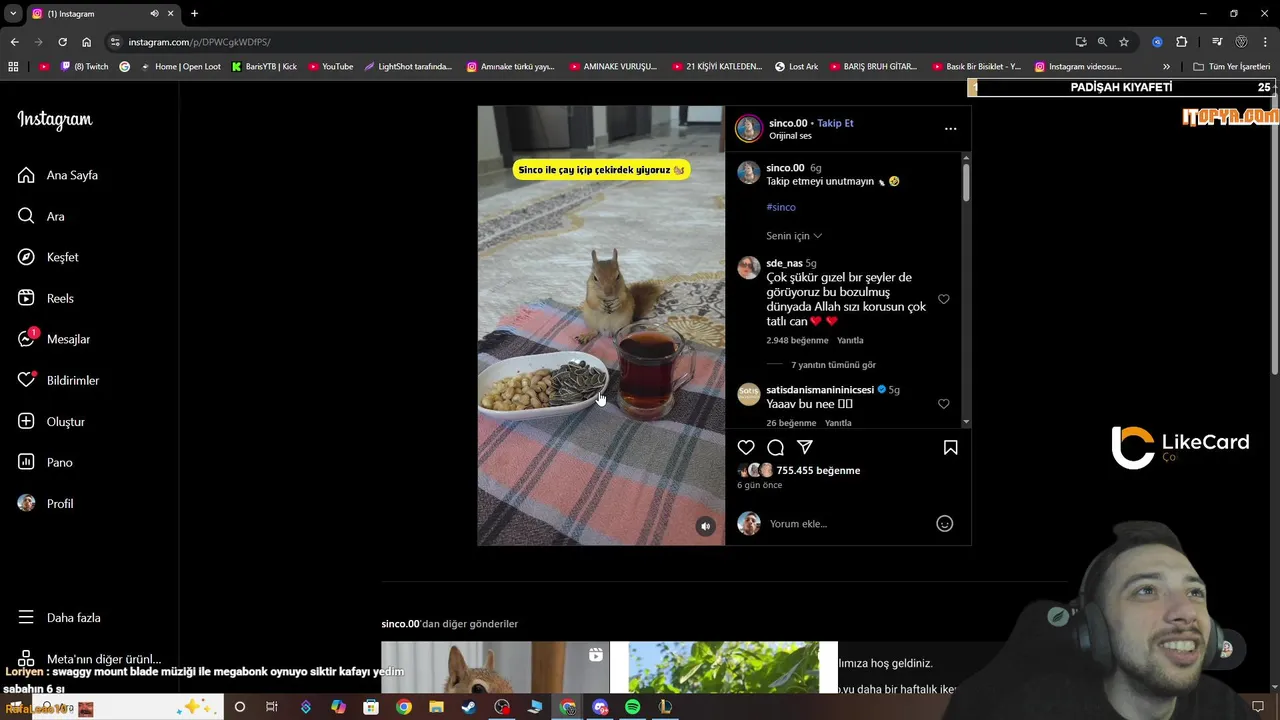This screenshot has width=1280, height=720.
Task: Open Mesajlar with unread badge
Action: 54,339
